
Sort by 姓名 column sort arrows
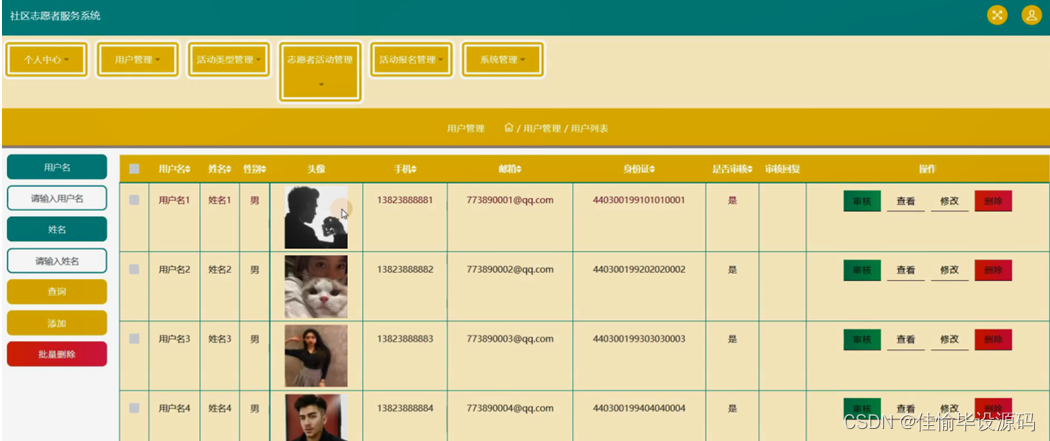(x=230, y=169)
